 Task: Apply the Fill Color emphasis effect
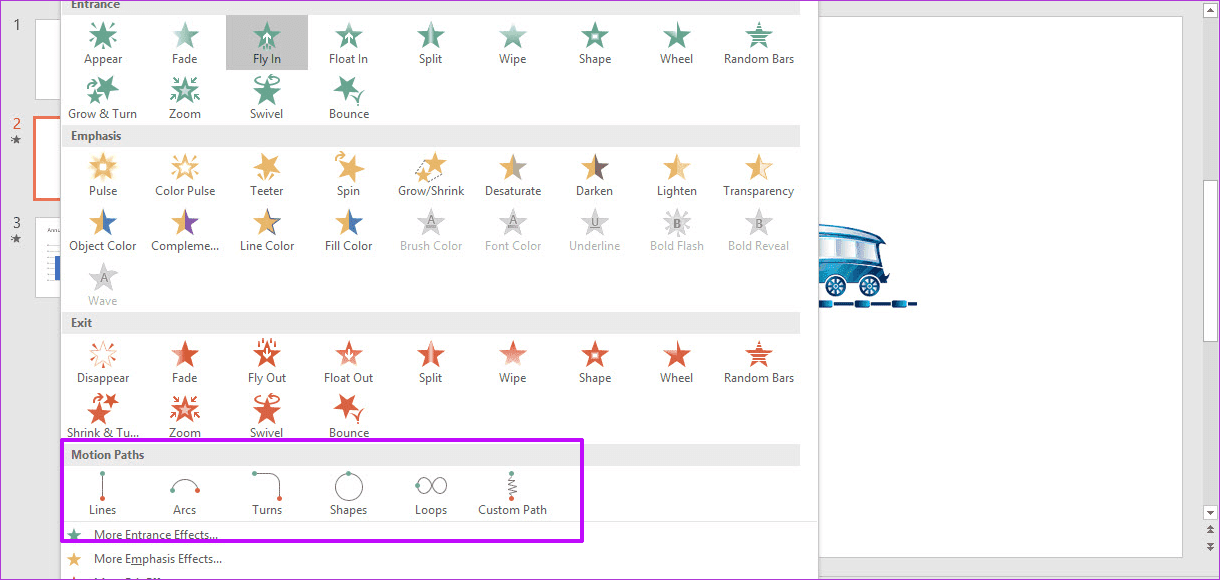[349, 230]
